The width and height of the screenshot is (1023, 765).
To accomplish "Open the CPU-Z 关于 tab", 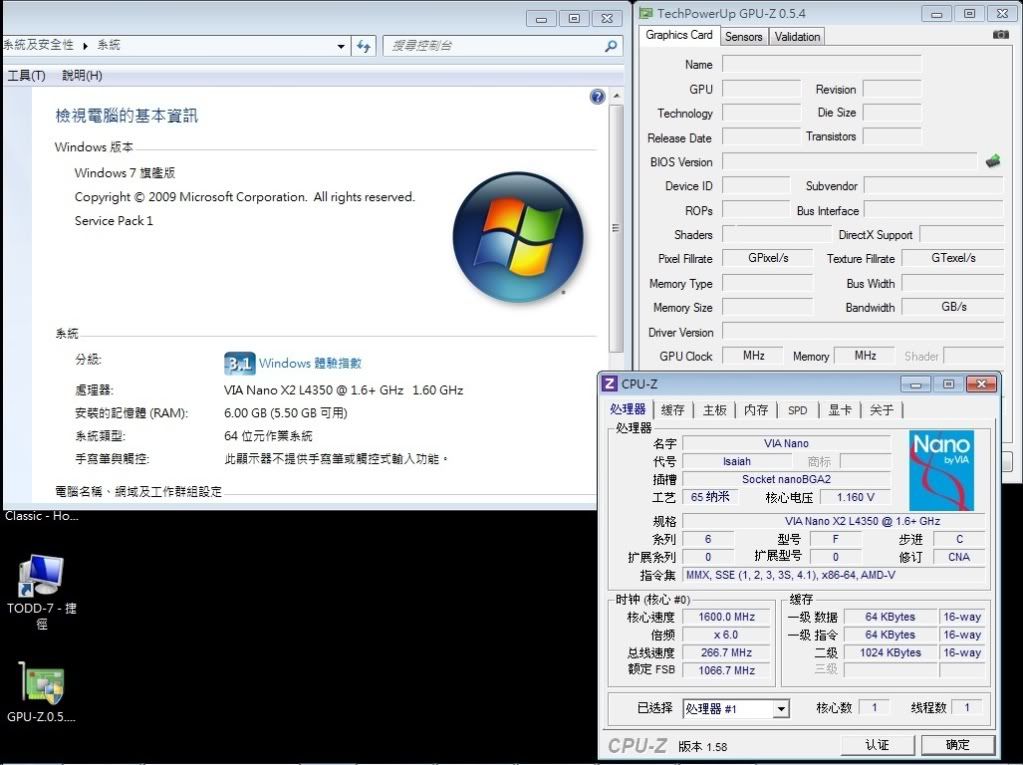I will [881, 410].
